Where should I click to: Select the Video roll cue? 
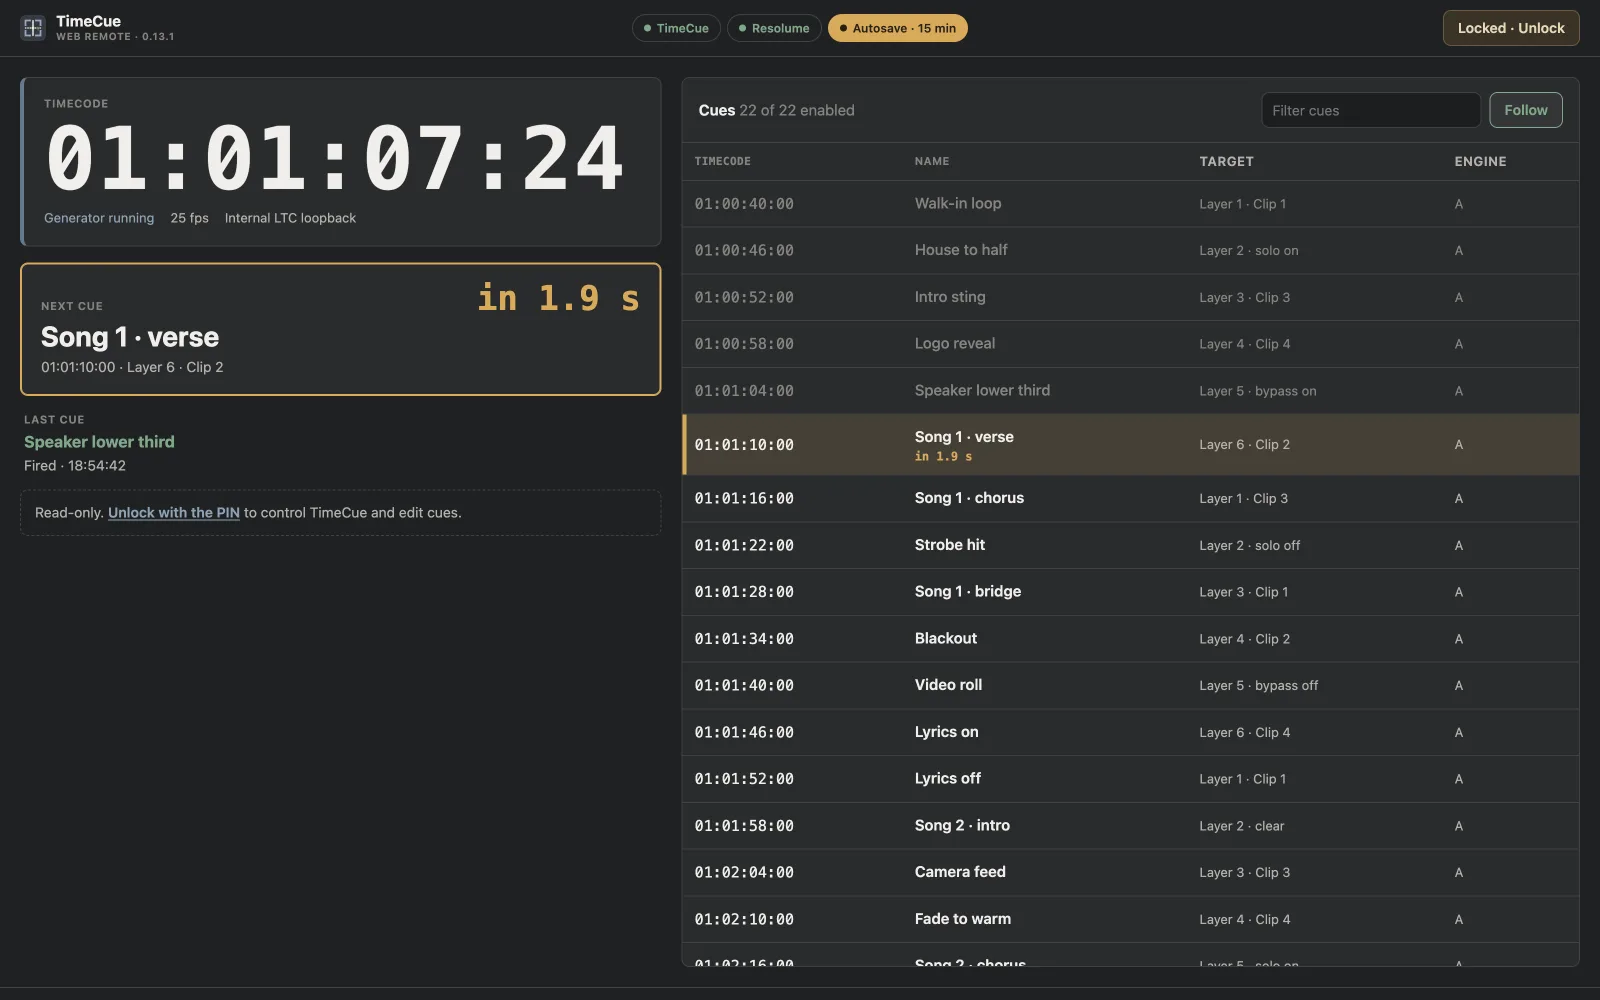(x=1130, y=685)
